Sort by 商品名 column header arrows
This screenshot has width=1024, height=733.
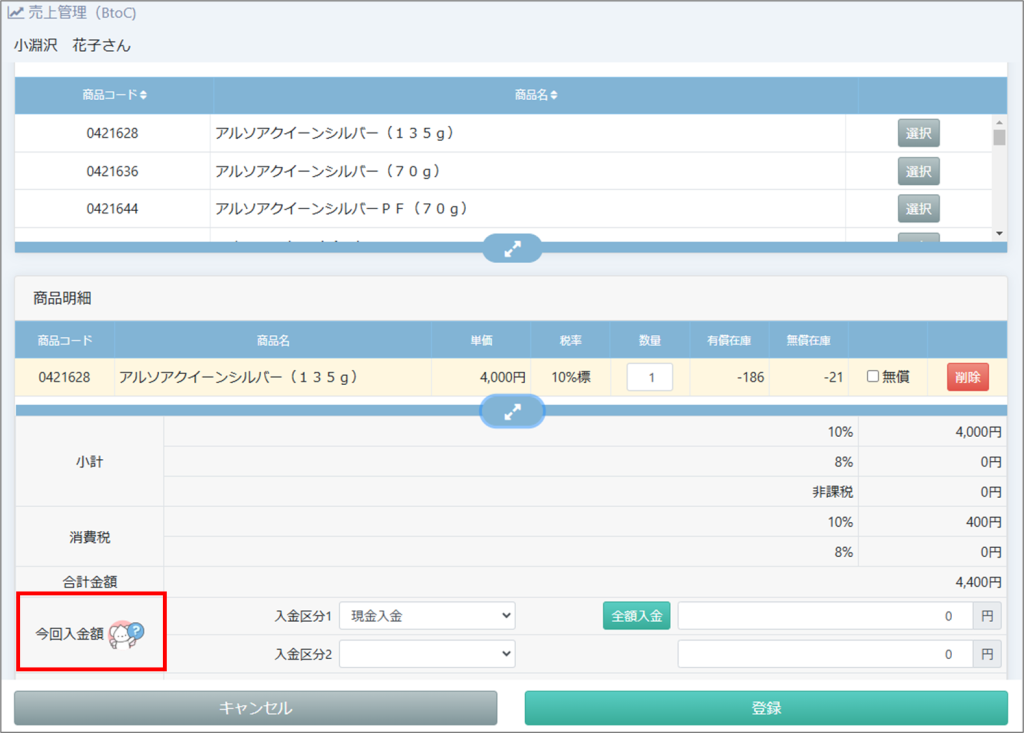point(554,95)
